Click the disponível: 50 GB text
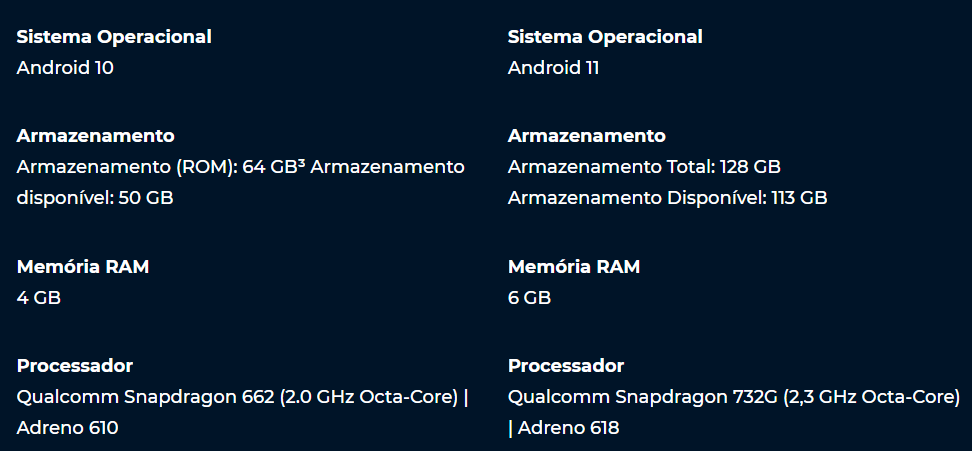This screenshot has width=972, height=451. point(95,198)
